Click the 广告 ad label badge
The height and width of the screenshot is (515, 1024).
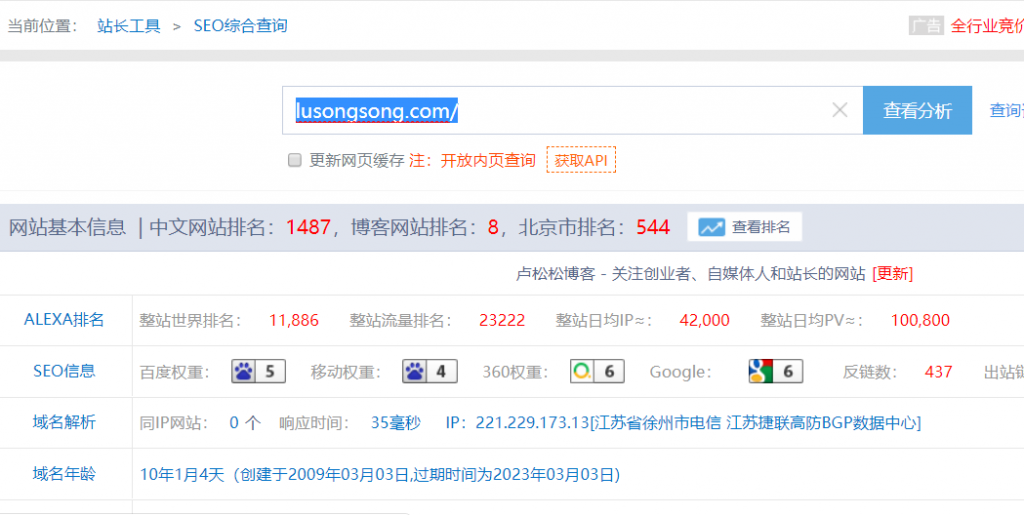coord(925,26)
